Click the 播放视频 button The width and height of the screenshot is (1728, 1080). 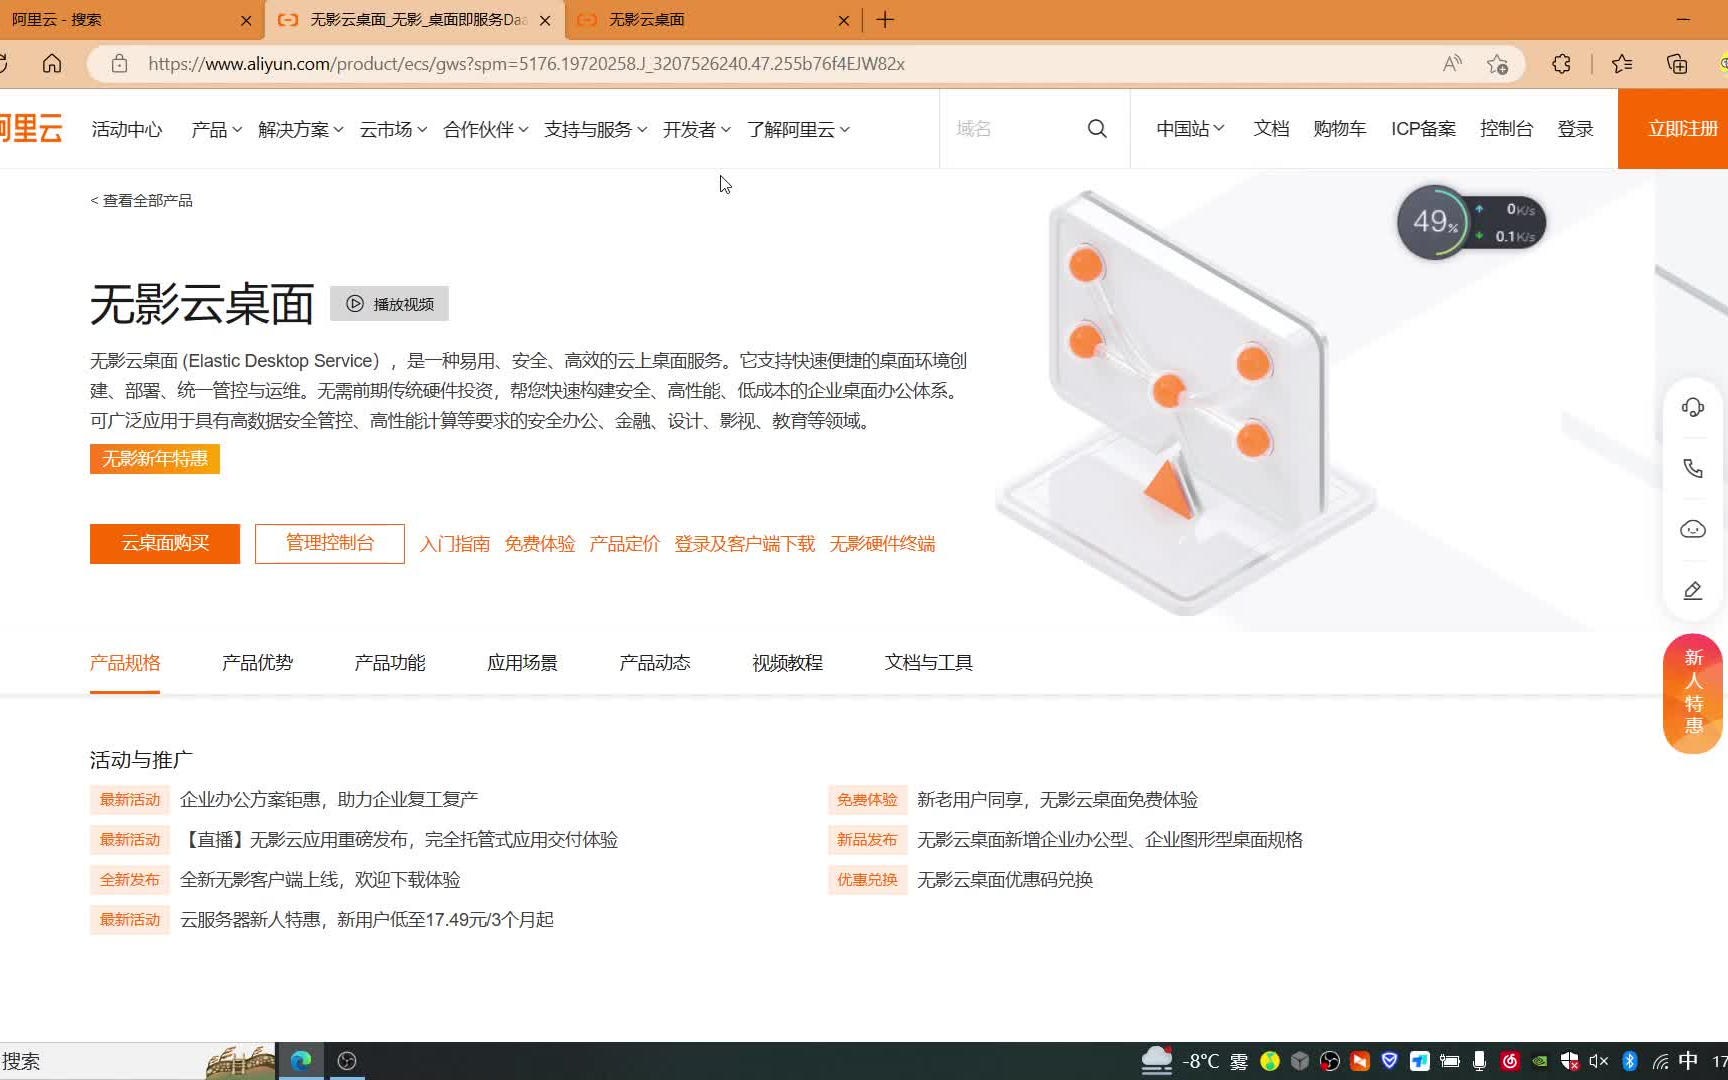(389, 304)
